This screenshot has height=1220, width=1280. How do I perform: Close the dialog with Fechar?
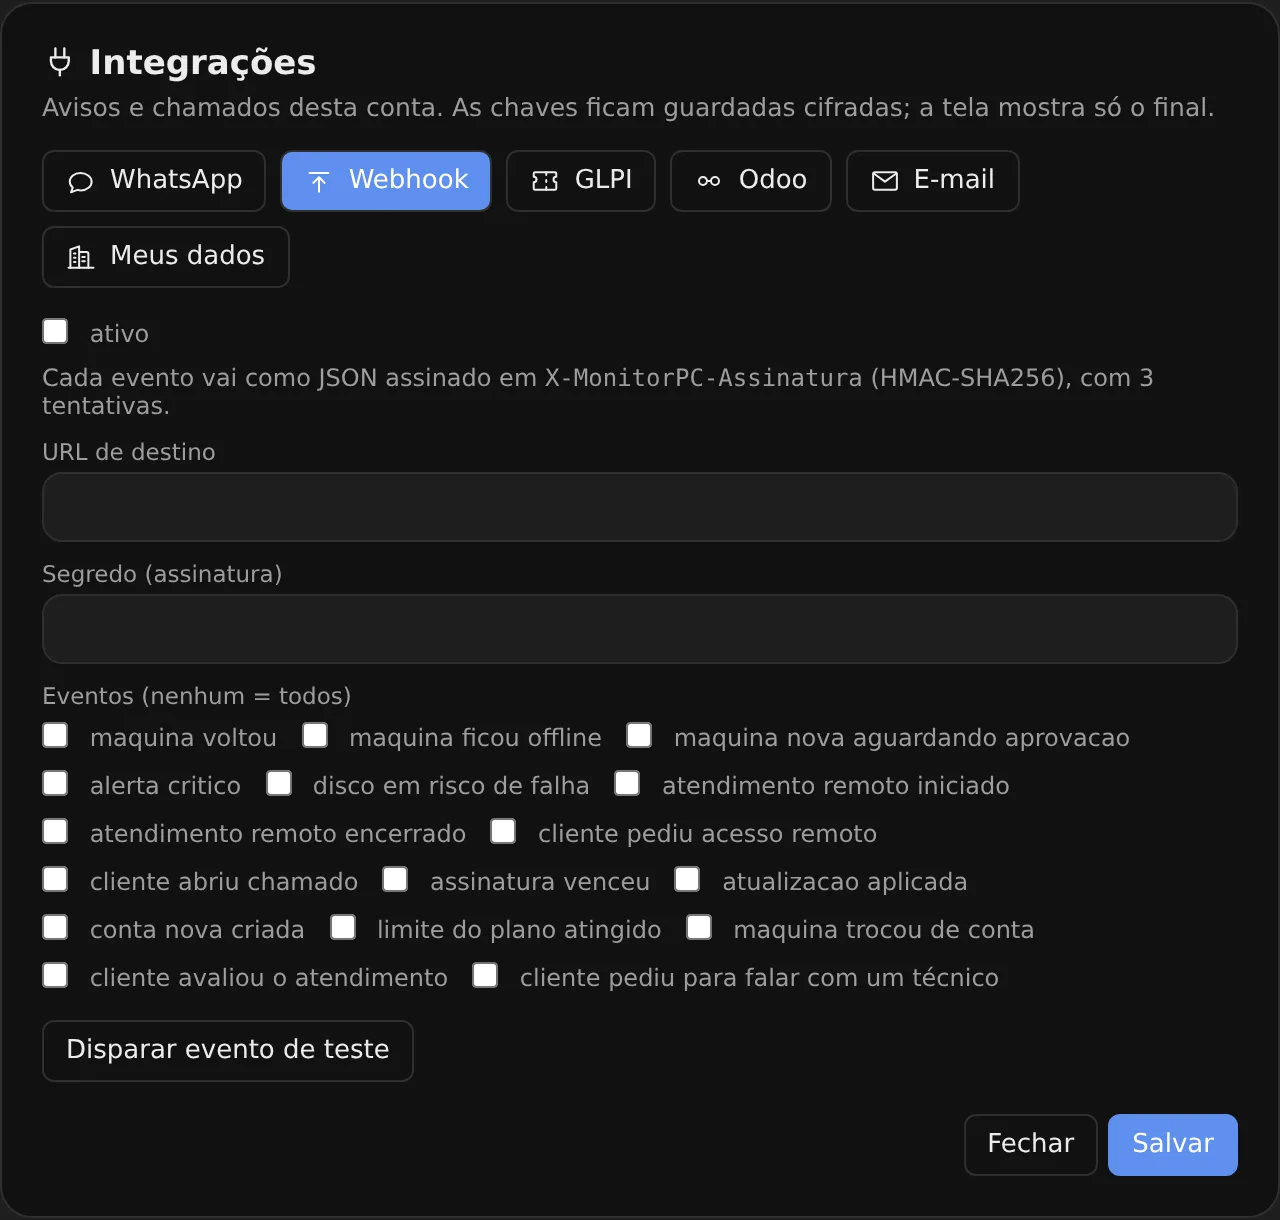[1031, 1145]
